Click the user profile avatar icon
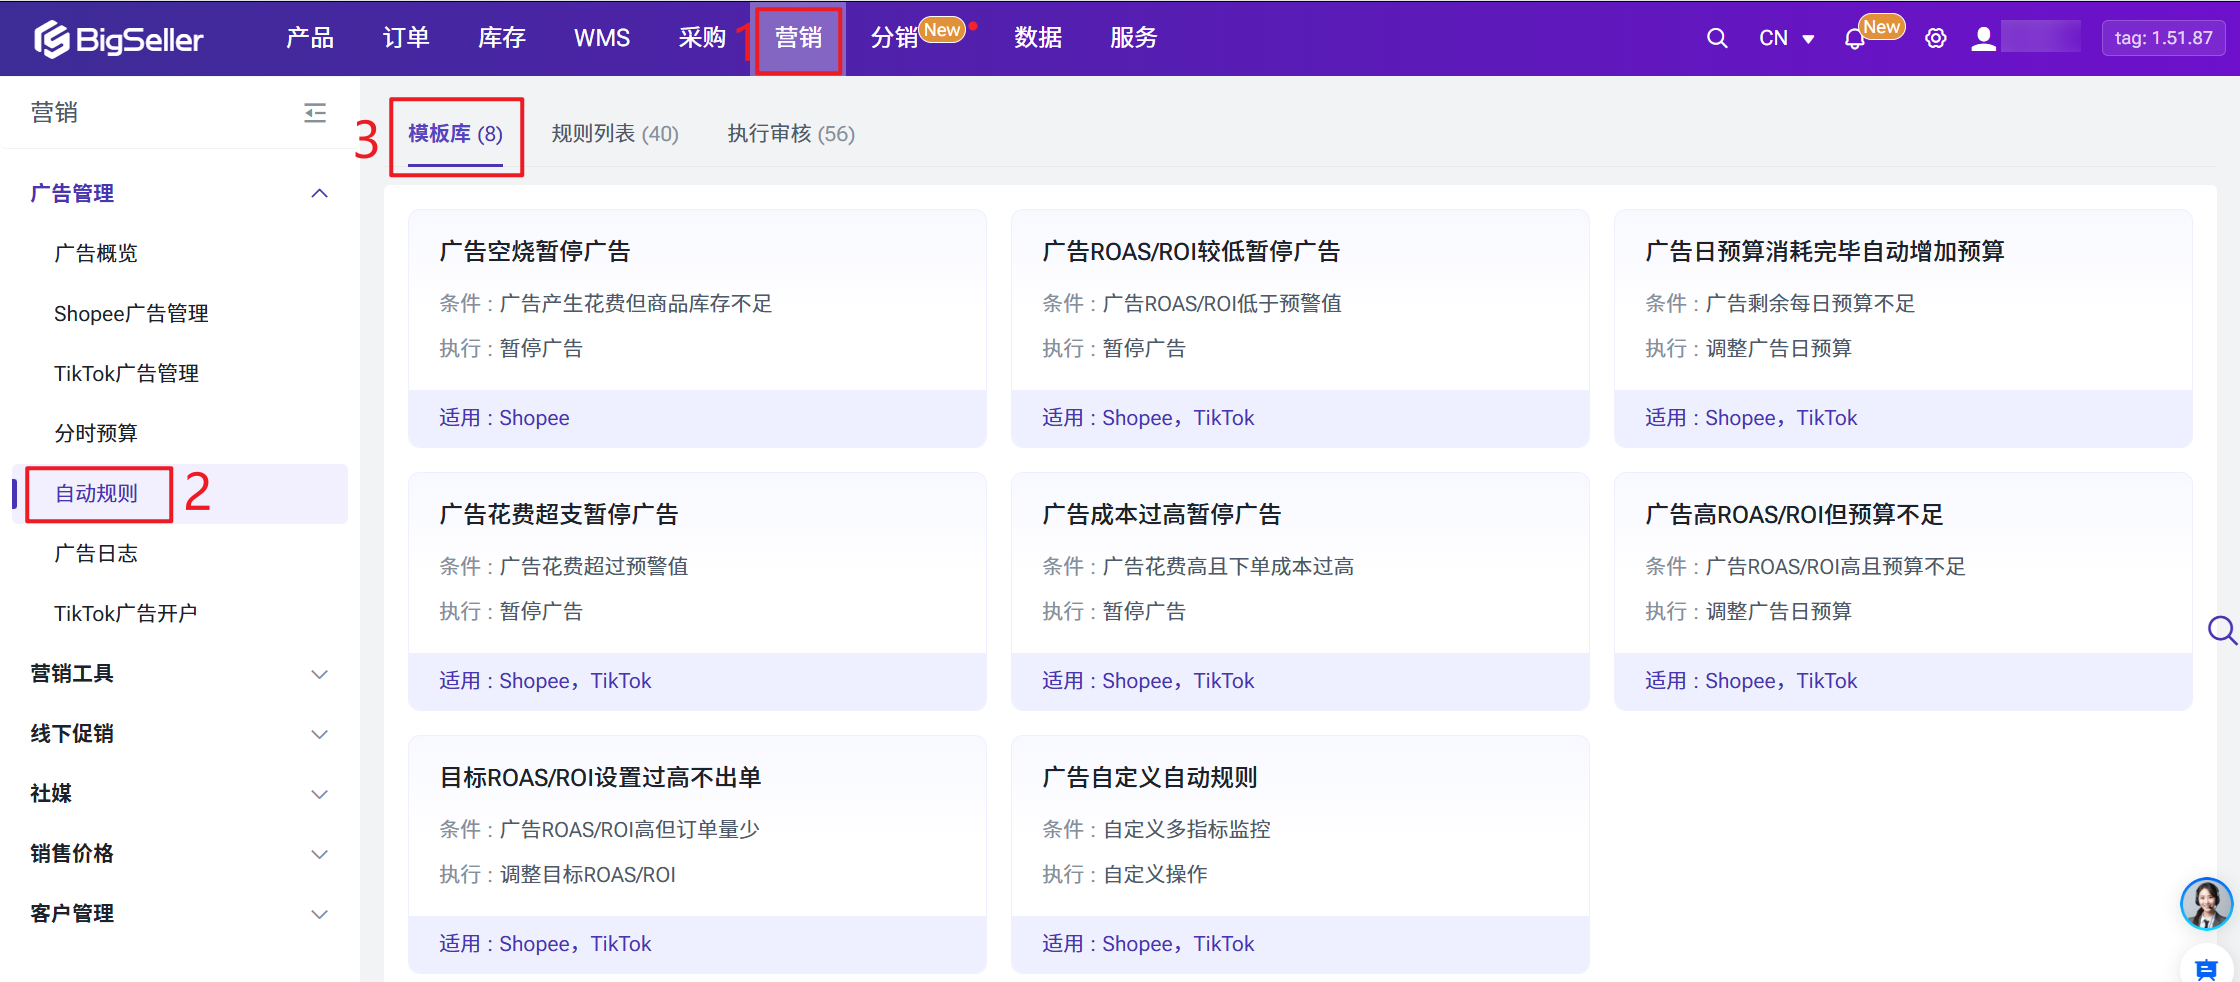Viewport: 2240px width, 982px height. tap(1983, 38)
